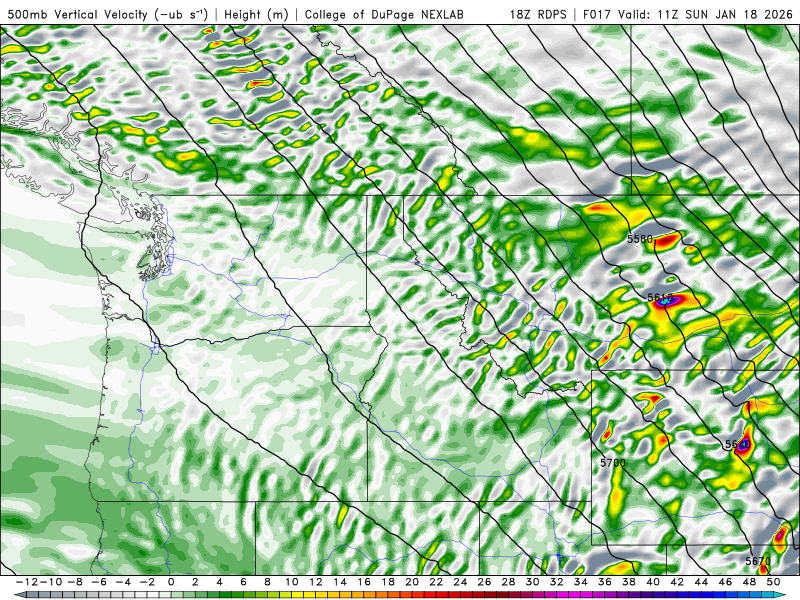Click the -12 value on the color scale
Screen dimensions: 800x600
(26, 582)
